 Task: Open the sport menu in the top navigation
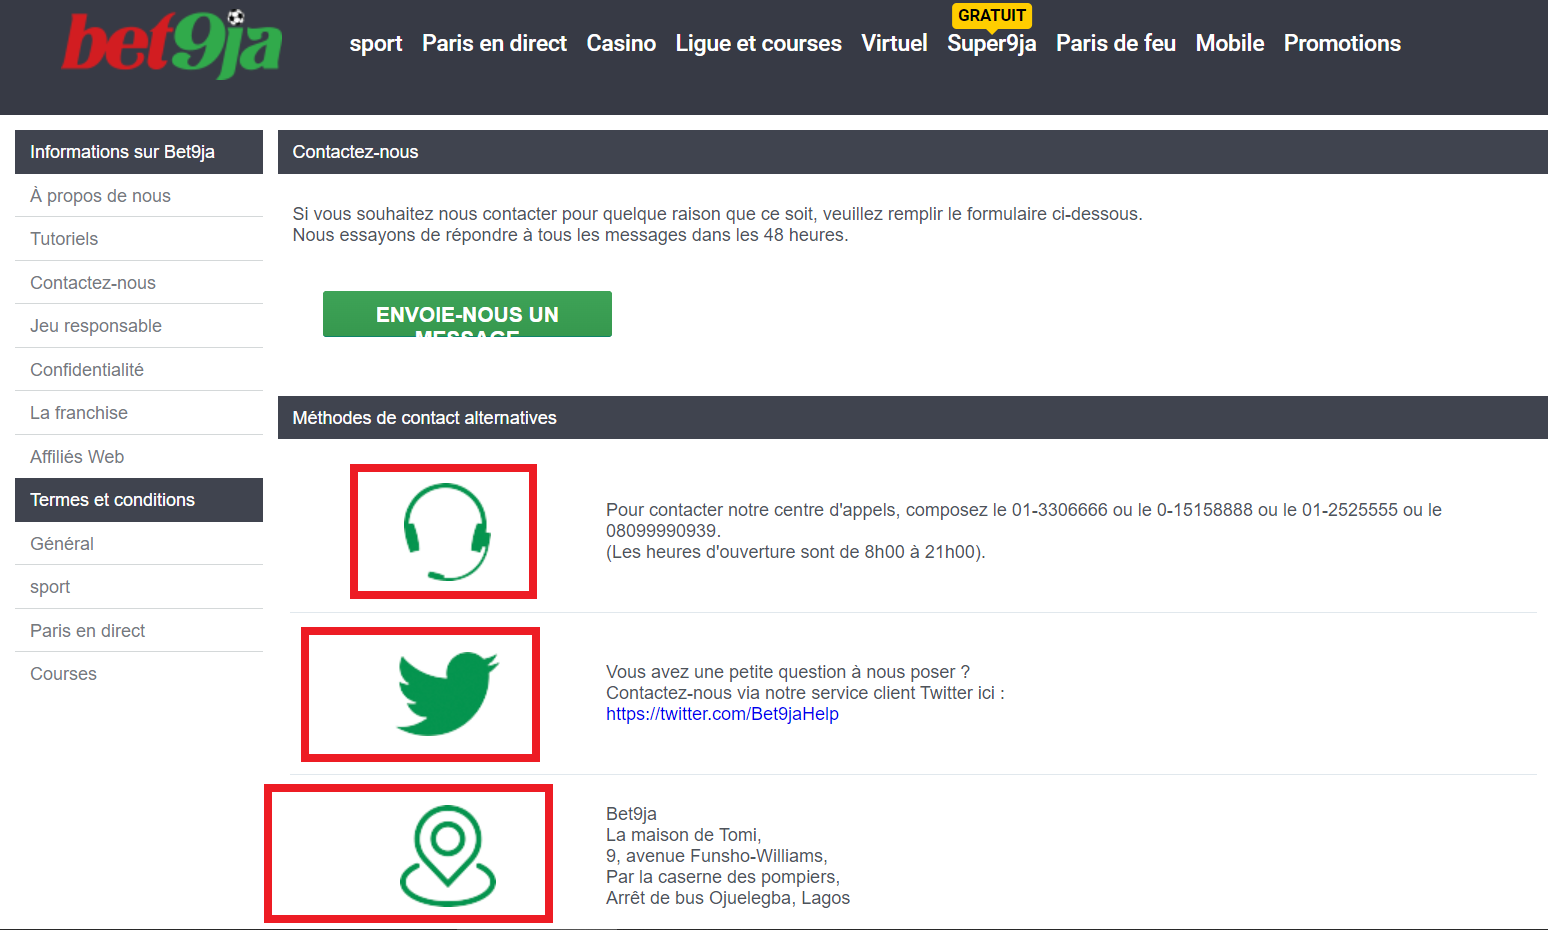pyautogui.click(x=376, y=43)
